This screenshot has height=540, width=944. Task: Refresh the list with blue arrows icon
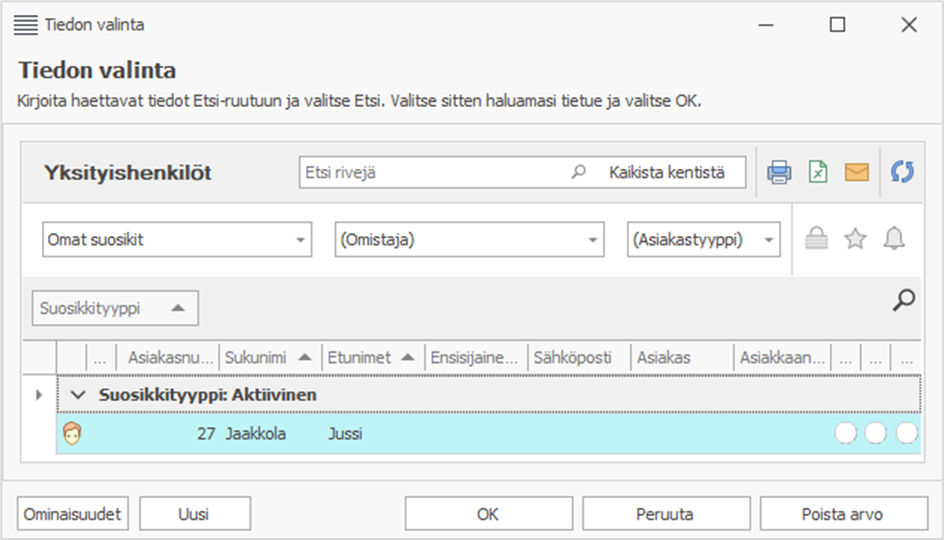click(x=902, y=172)
